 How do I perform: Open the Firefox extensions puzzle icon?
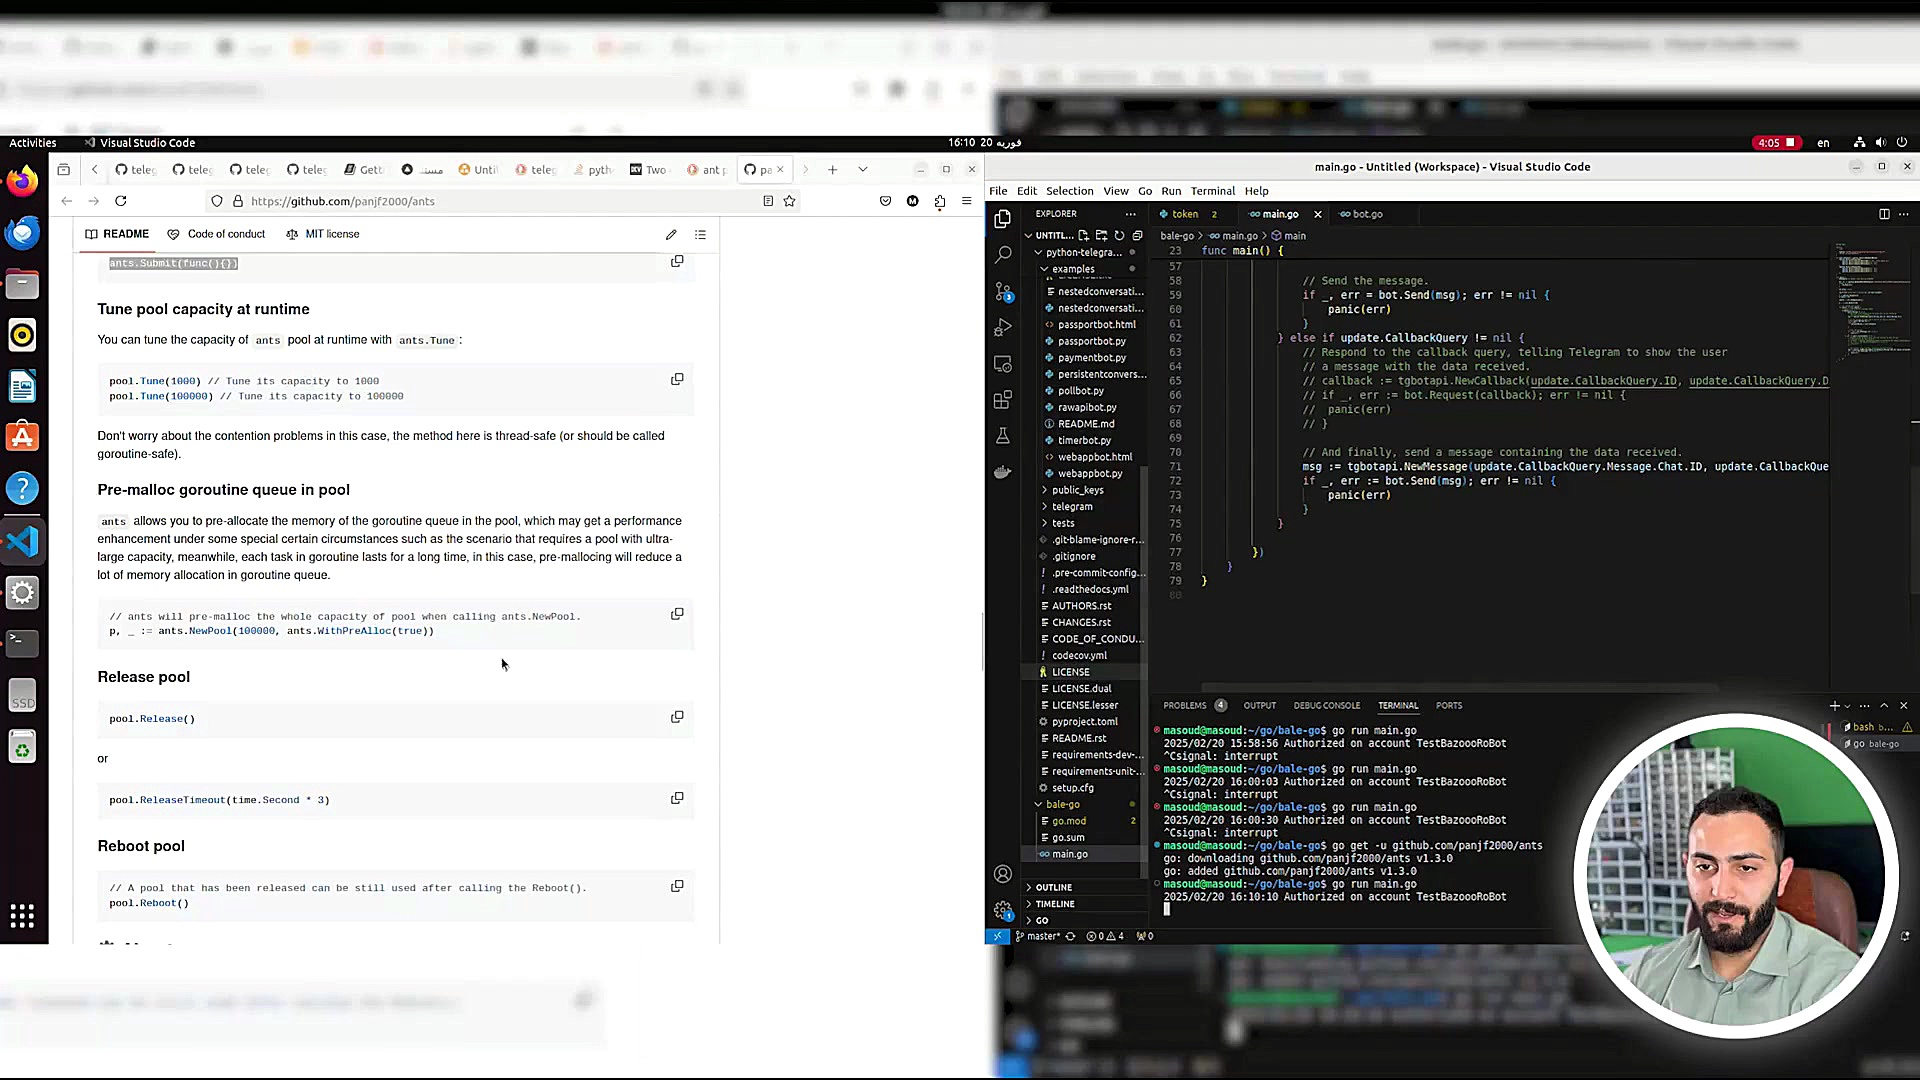(x=939, y=201)
